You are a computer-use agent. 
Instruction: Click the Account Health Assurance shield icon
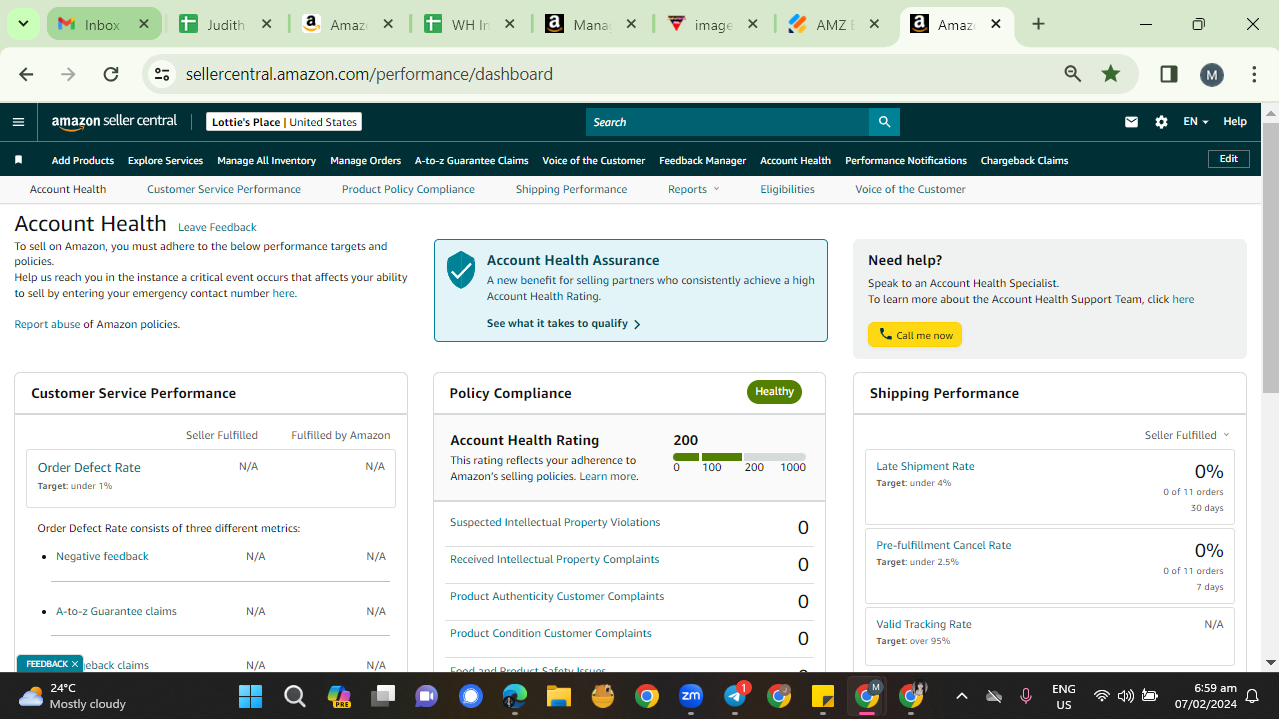click(x=460, y=270)
